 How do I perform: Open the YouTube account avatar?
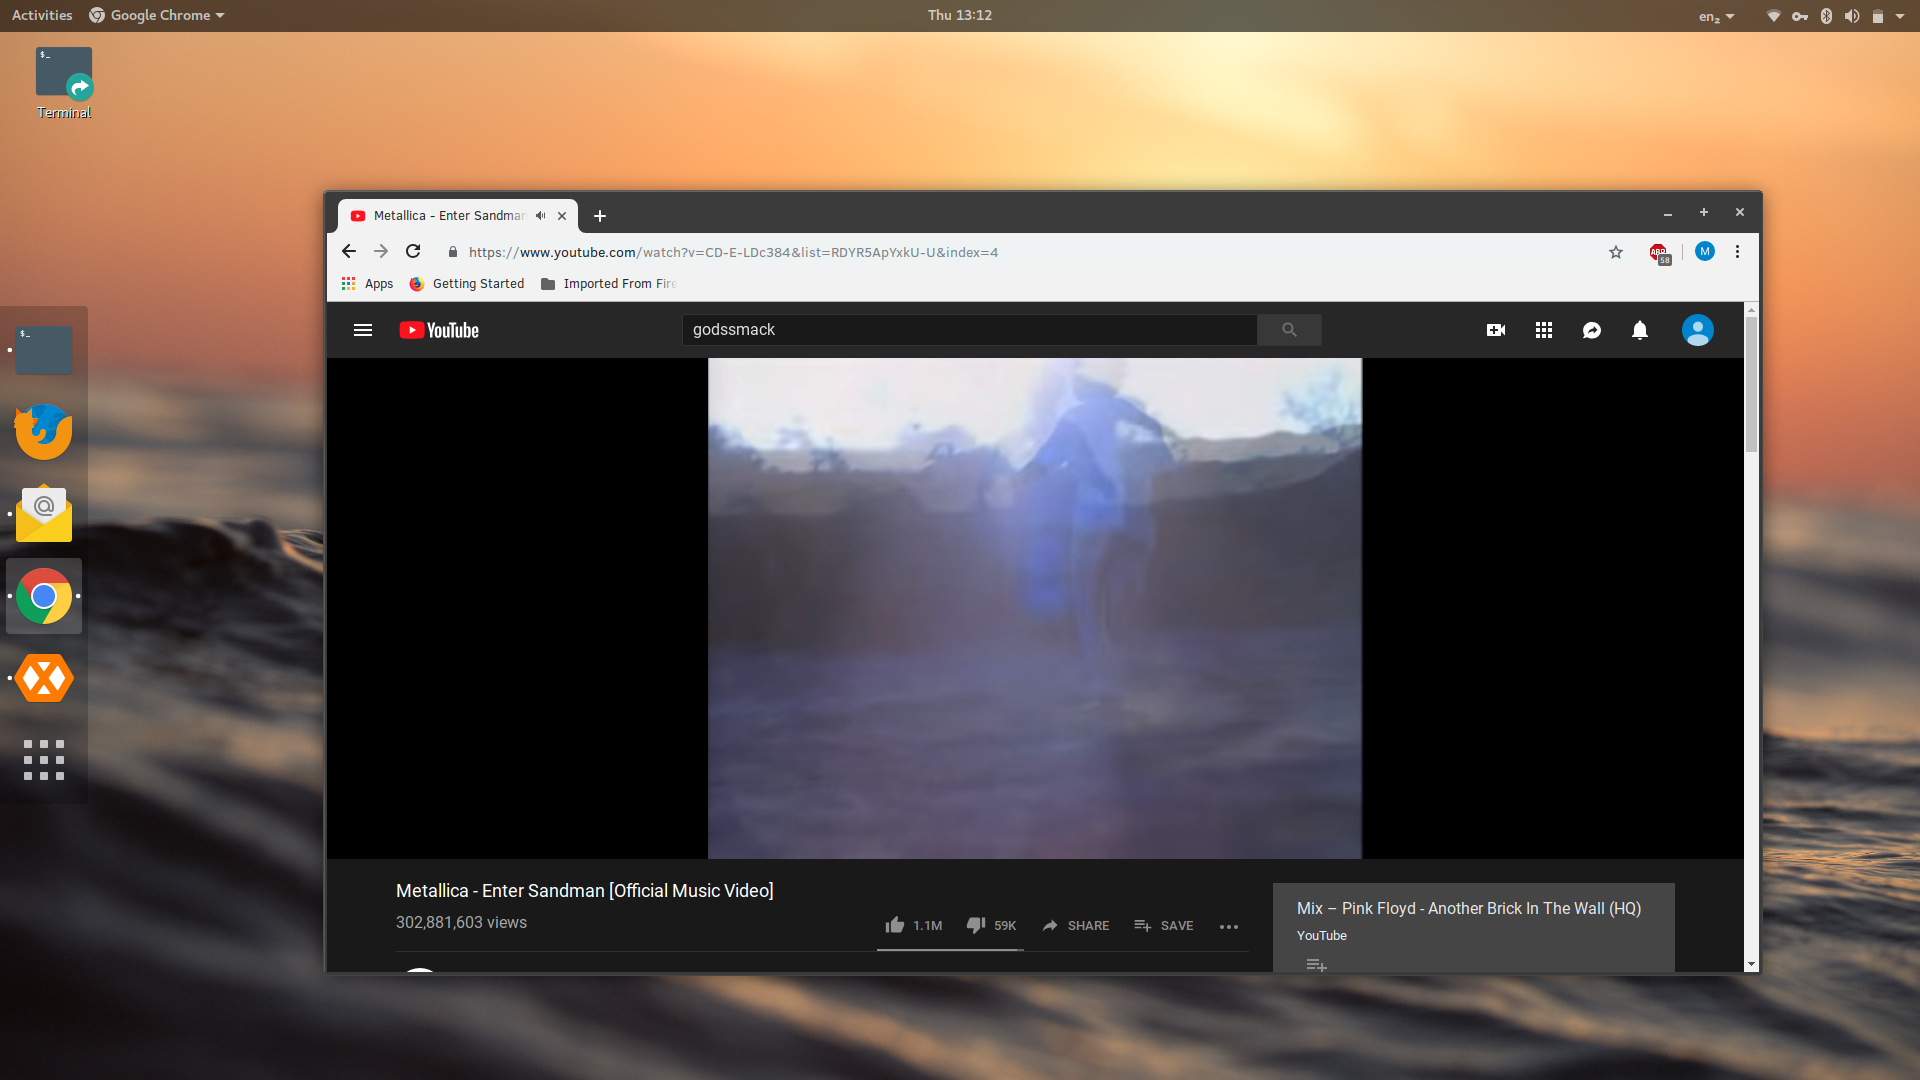pyautogui.click(x=1697, y=330)
